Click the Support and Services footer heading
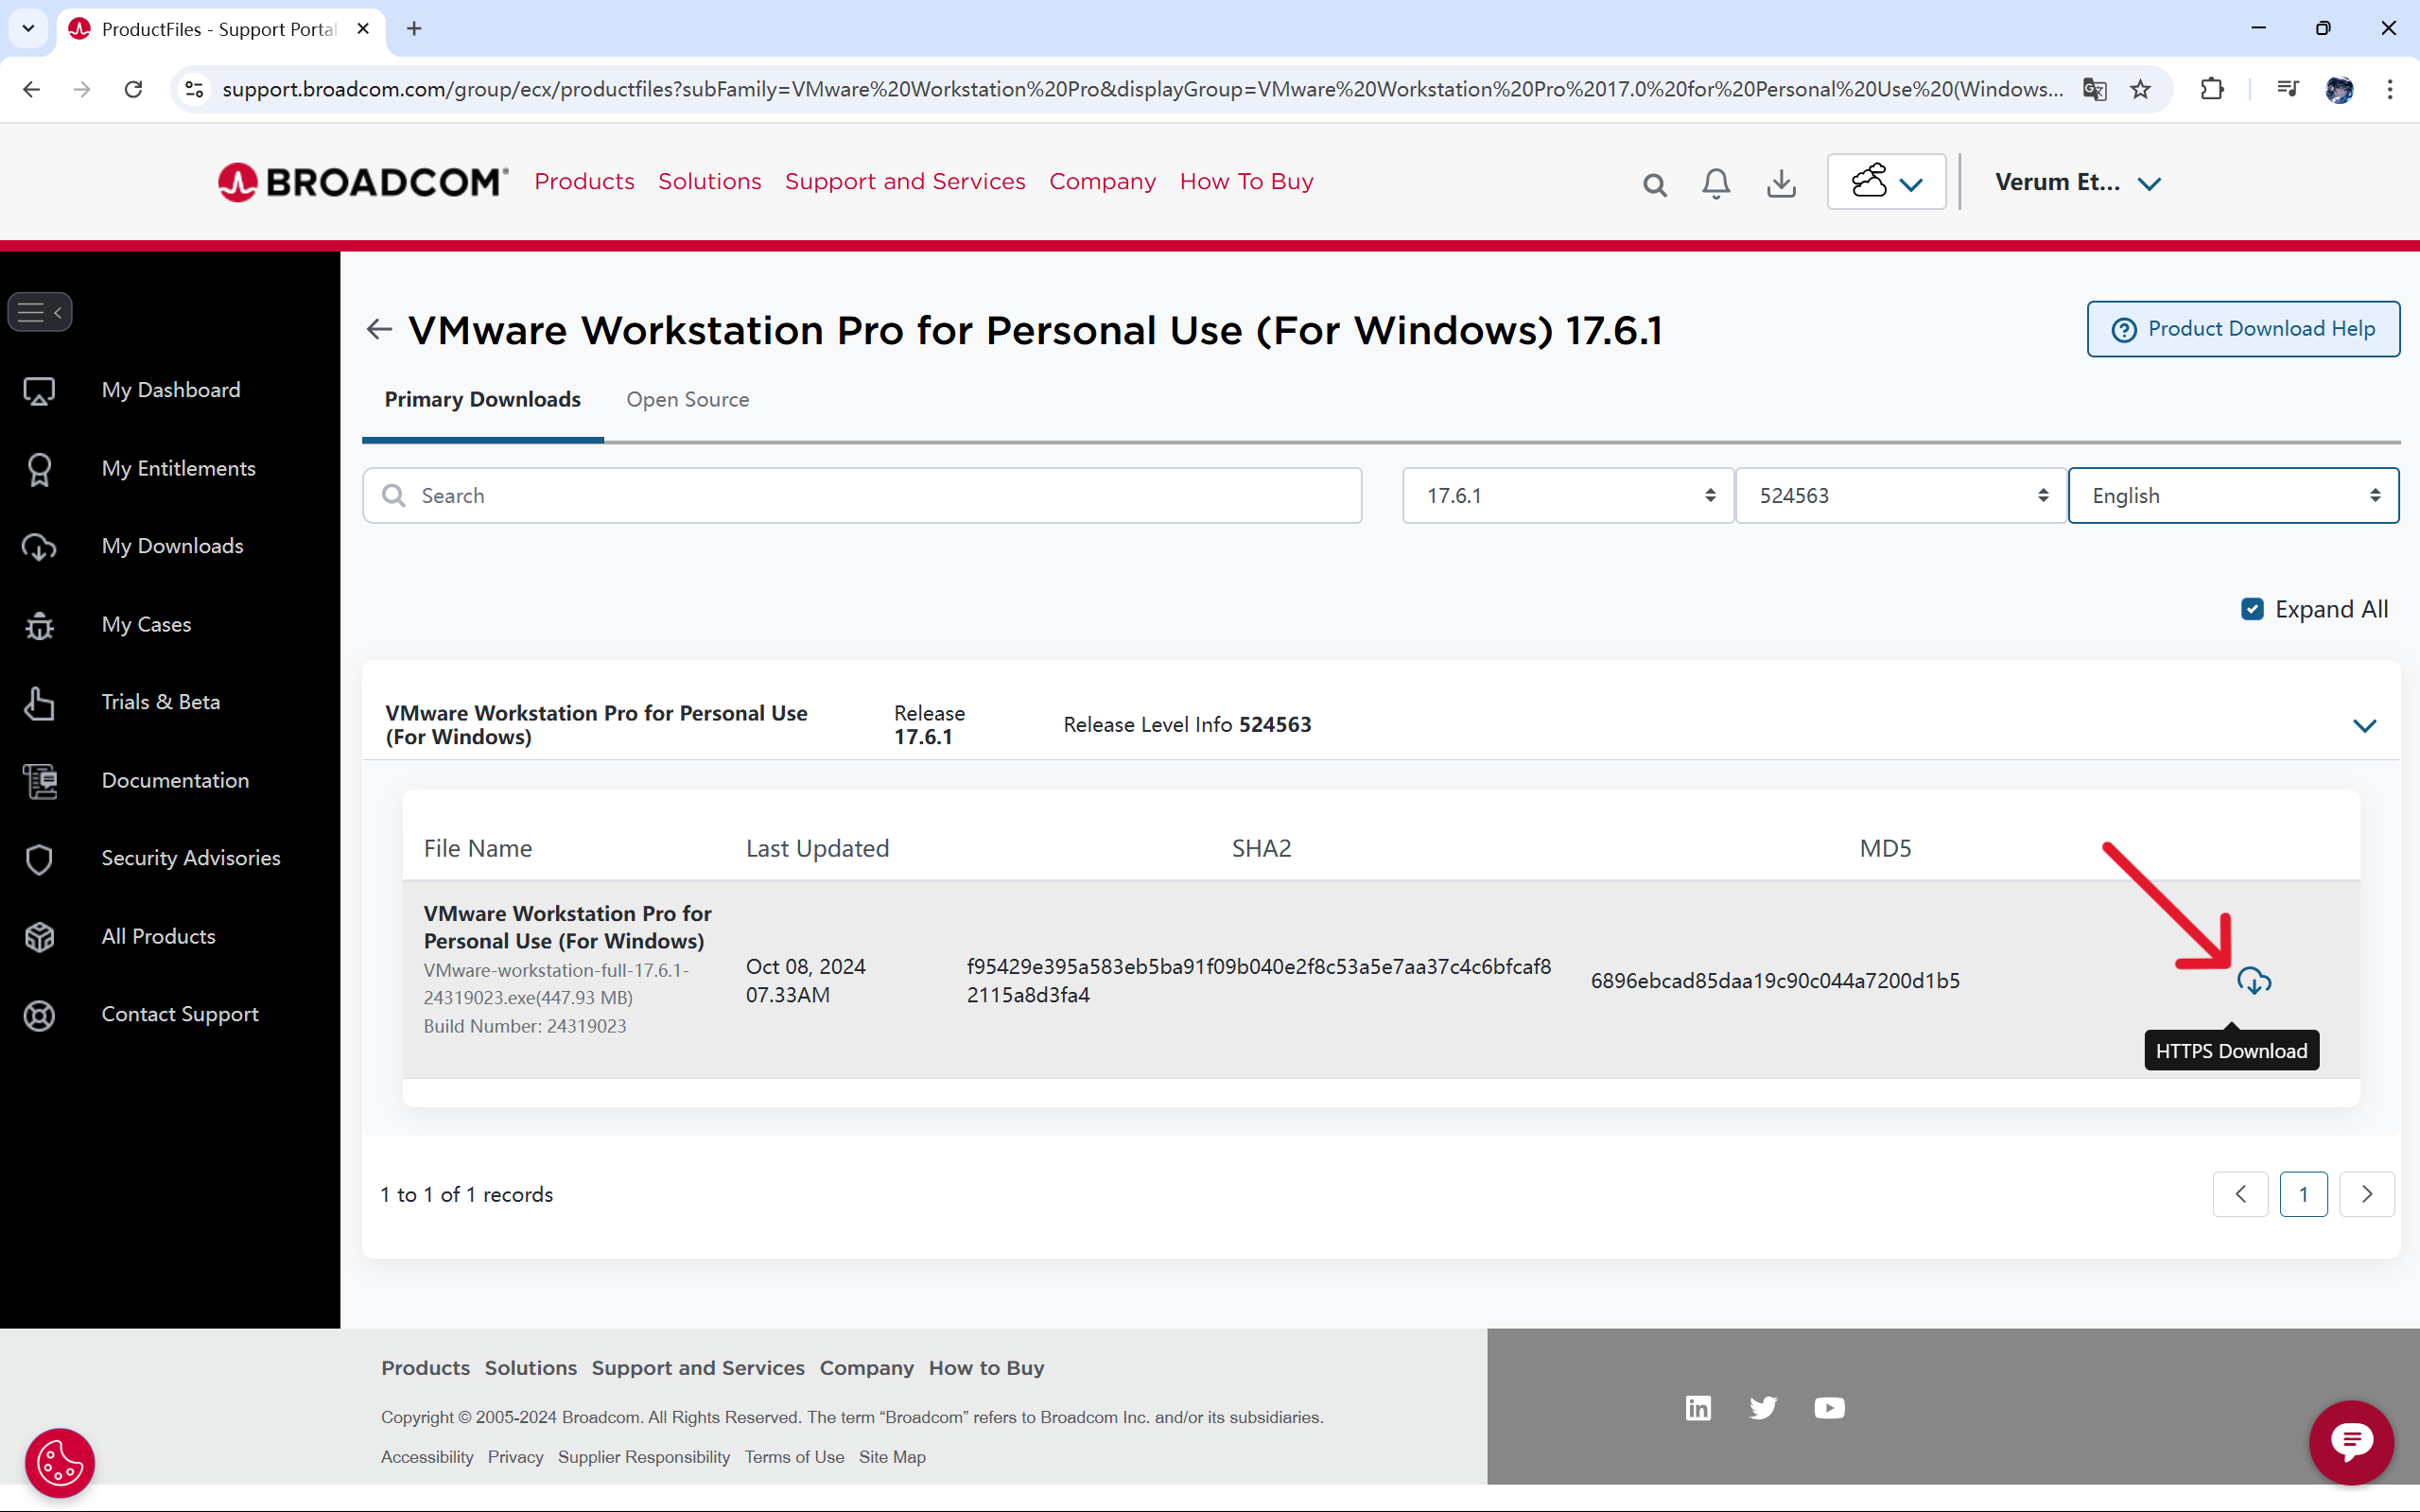 coord(698,1368)
